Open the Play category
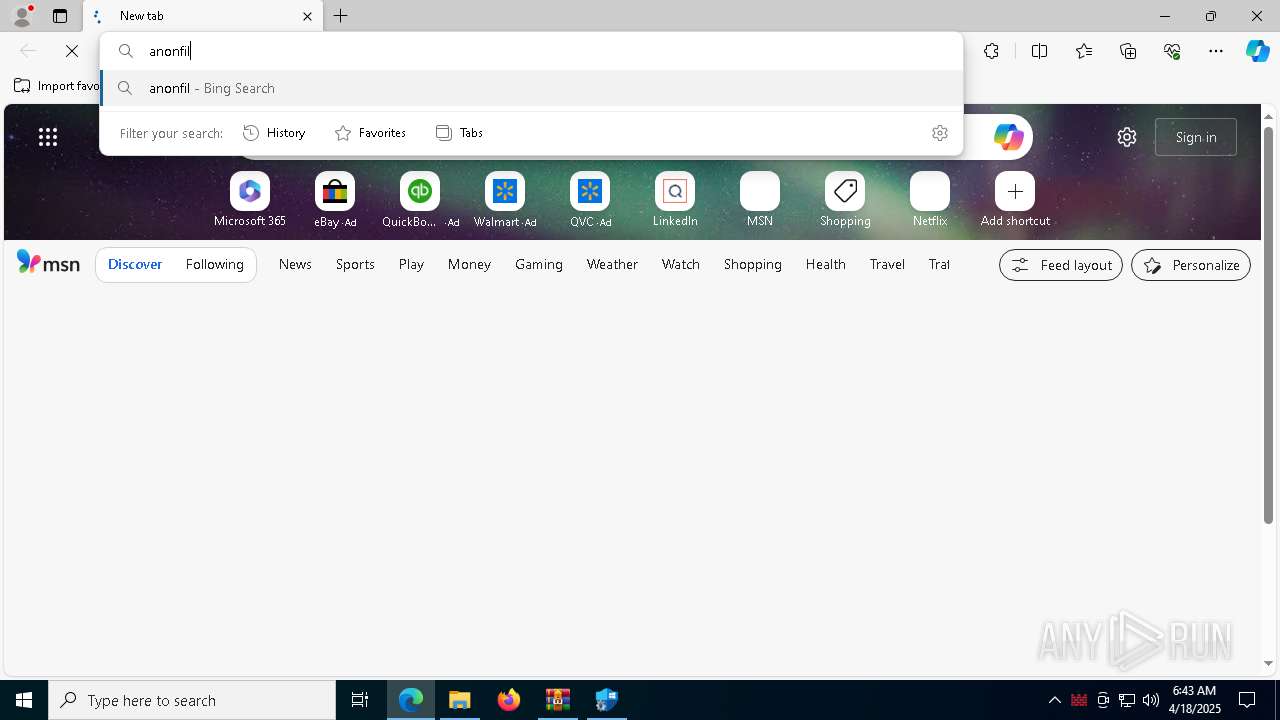Screen dimensions: 1280x720 (x=411, y=265)
